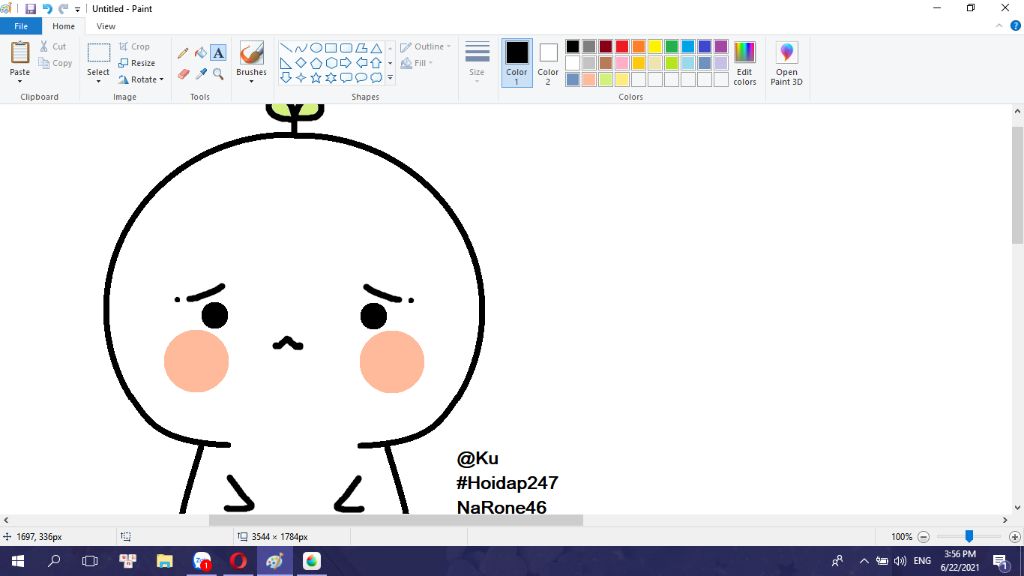This screenshot has height=576, width=1024.
Task: Open the Brushes dropdown arrow
Action: [x=251, y=81]
